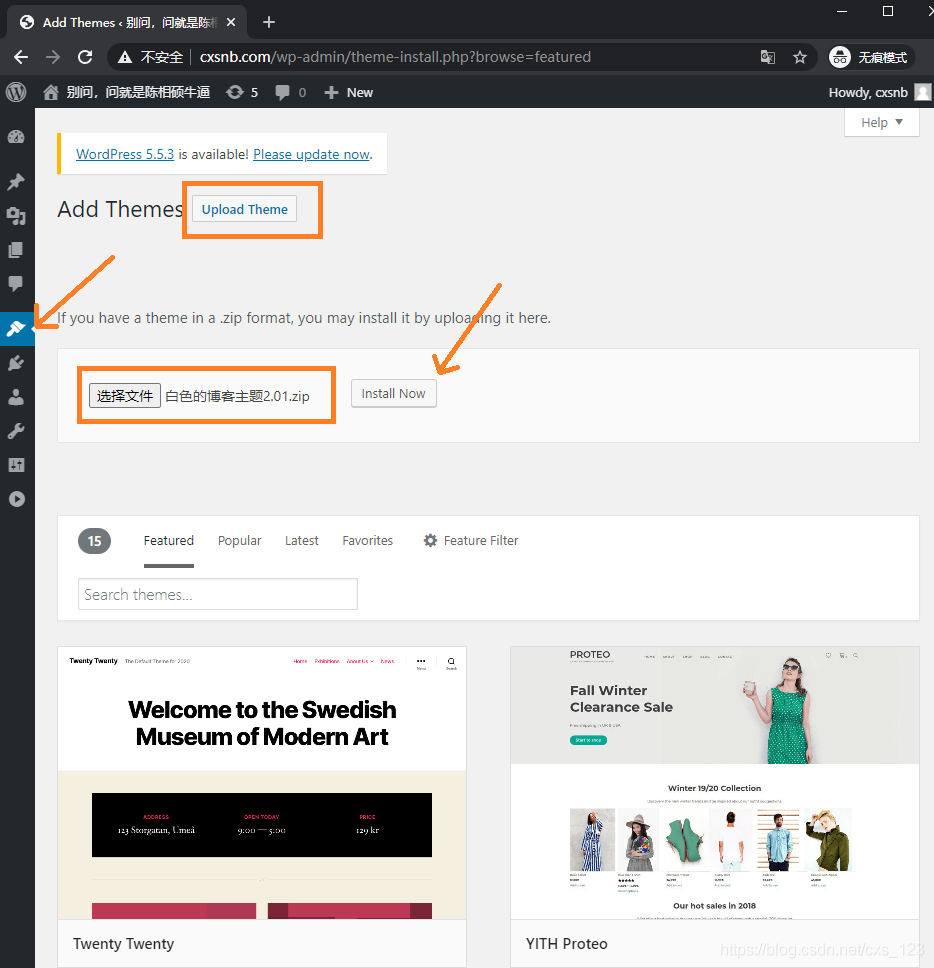Visit site via home icon in admin bar
Image resolution: width=934 pixels, height=968 pixels.
(51, 93)
